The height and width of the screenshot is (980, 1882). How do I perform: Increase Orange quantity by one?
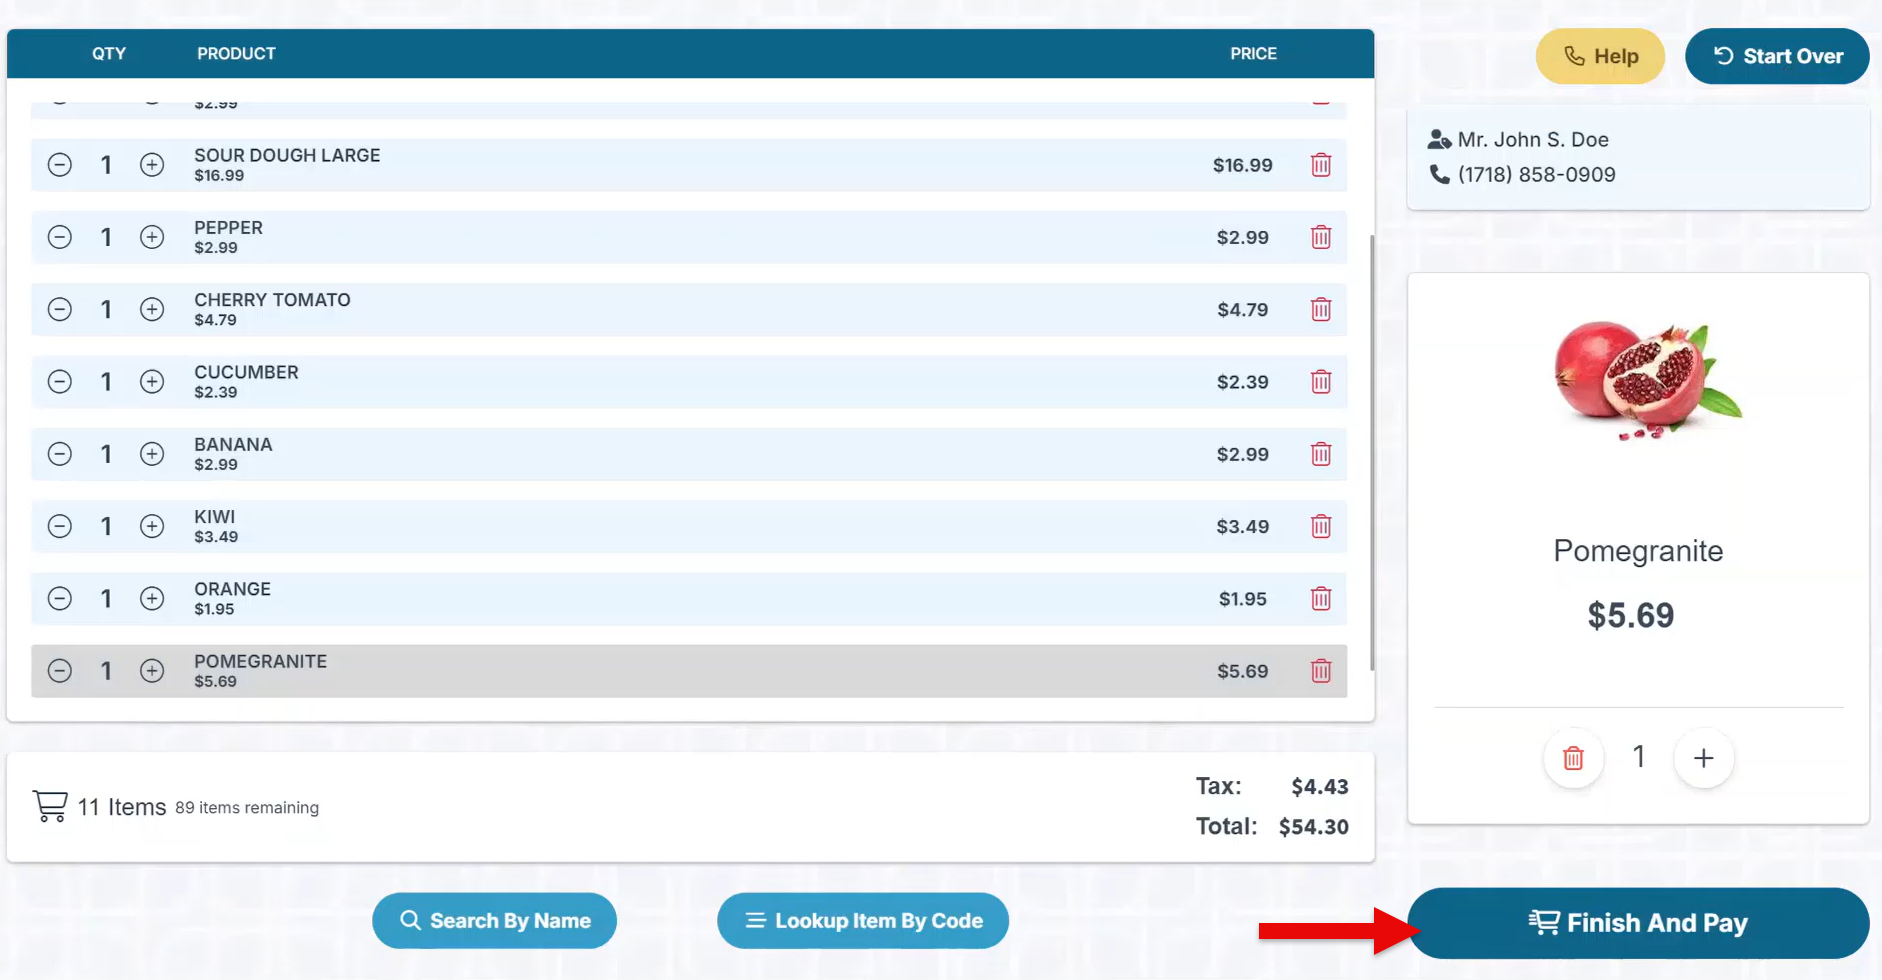(152, 599)
